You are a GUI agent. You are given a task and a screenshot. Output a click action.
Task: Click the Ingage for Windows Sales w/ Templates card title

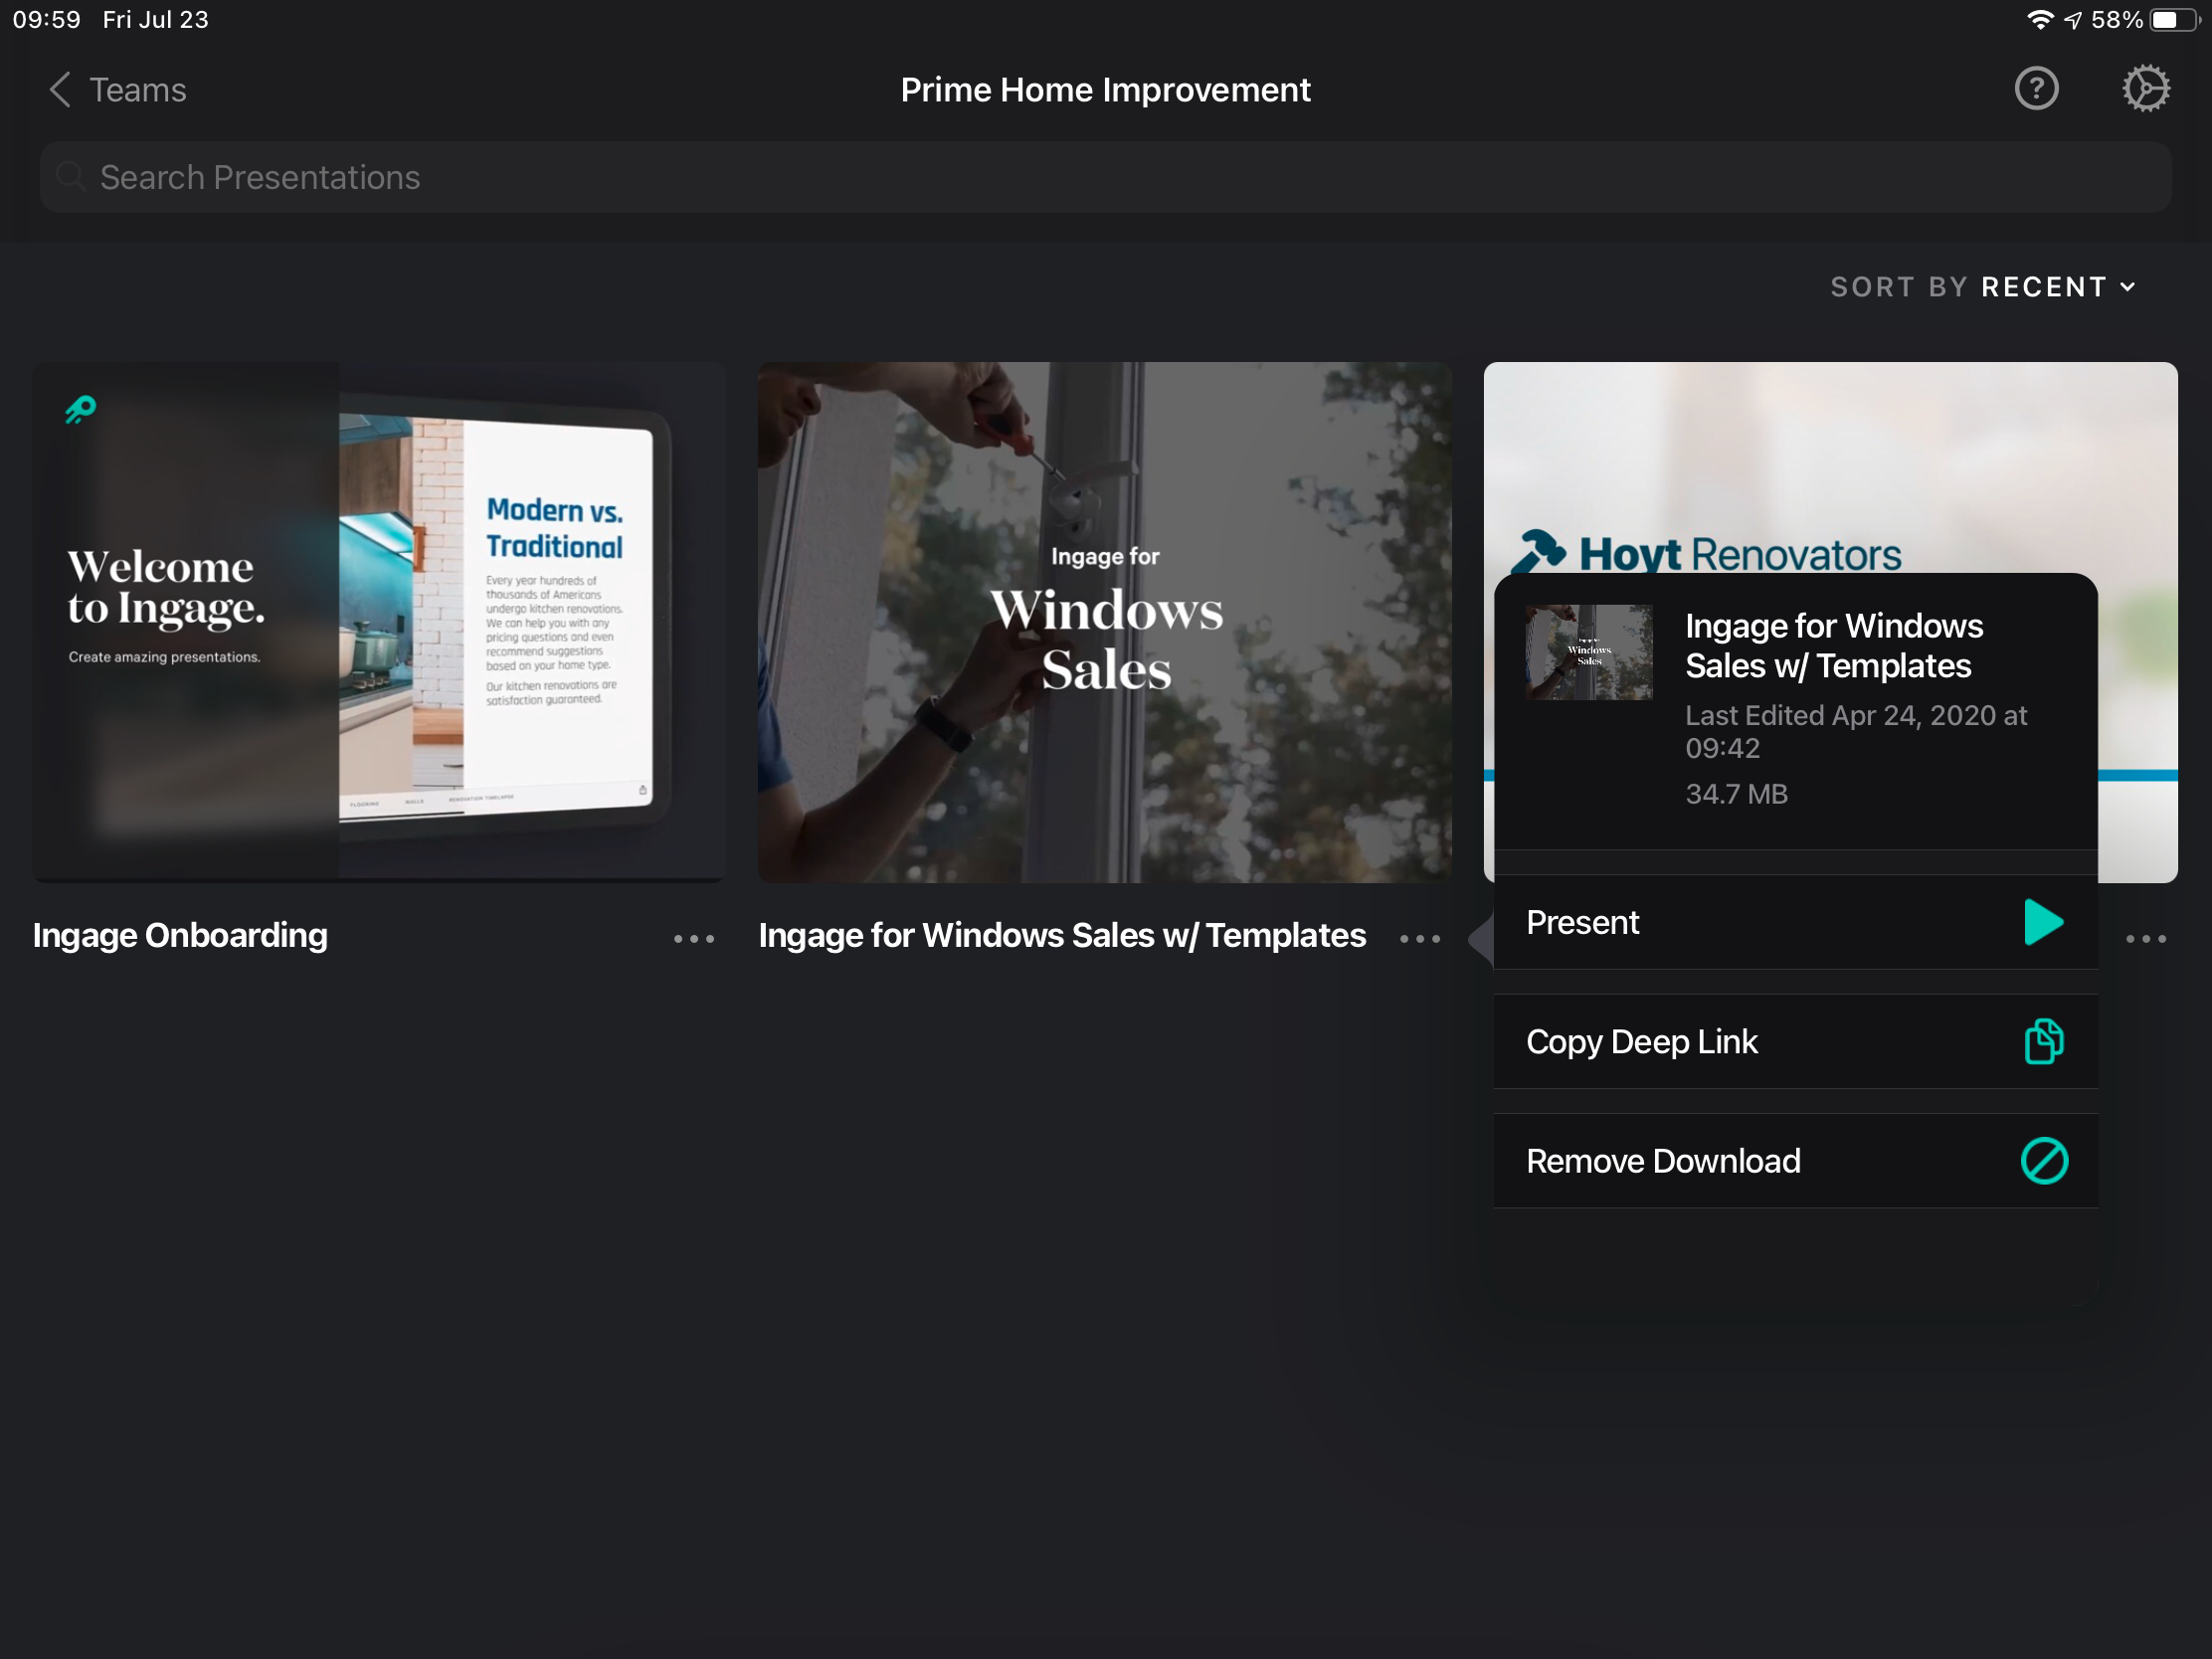[1062, 935]
